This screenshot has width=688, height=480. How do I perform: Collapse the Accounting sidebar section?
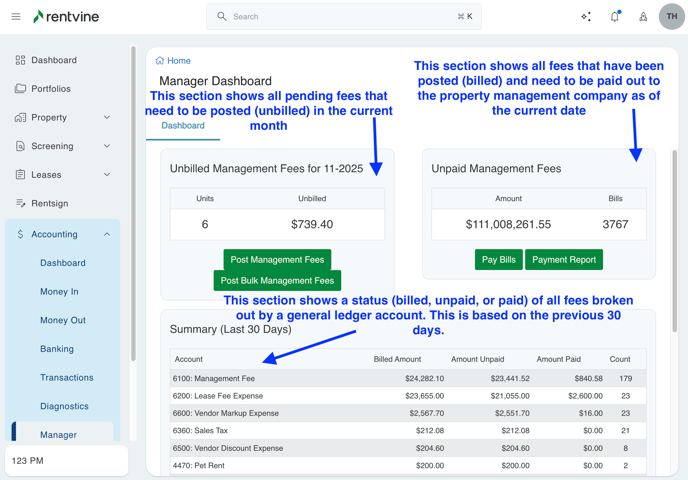(107, 234)
